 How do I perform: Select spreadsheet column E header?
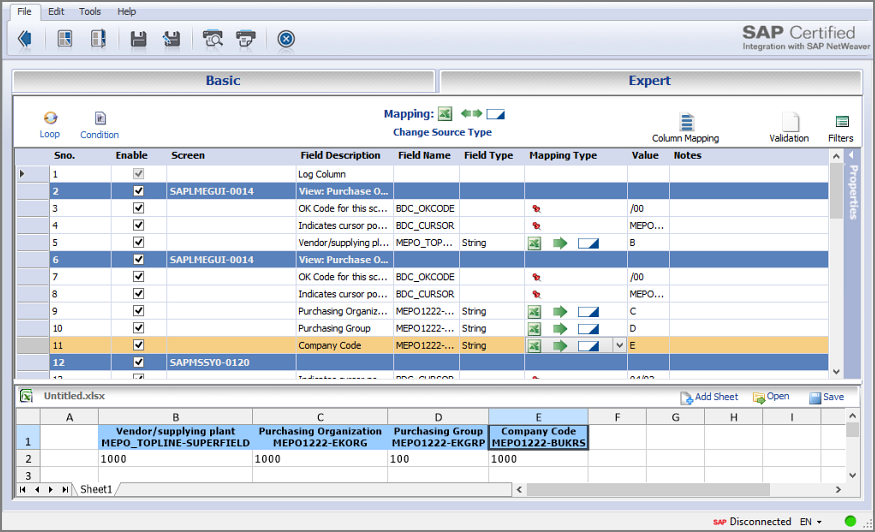539,417
